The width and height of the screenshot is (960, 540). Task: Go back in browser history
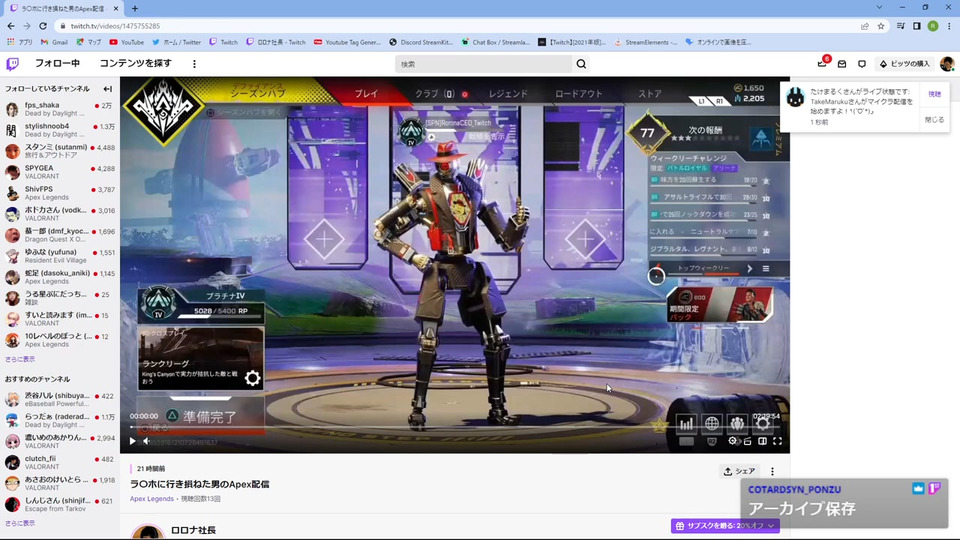[11, 26]
